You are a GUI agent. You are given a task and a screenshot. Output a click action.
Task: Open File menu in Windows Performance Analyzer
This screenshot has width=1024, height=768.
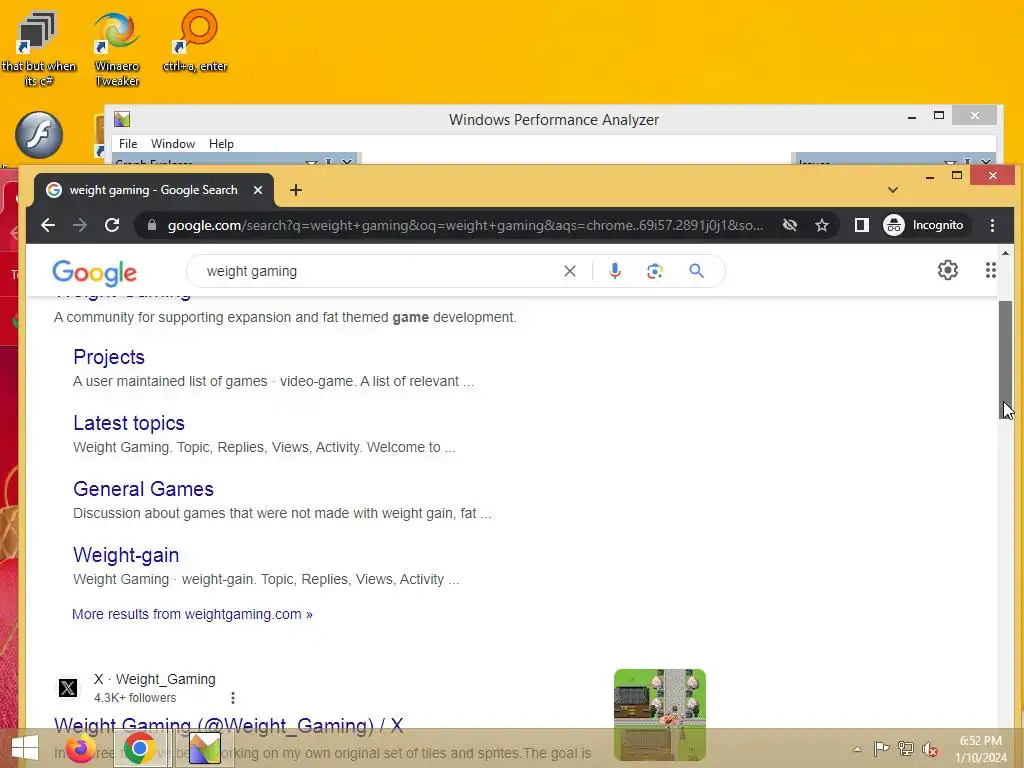click(x=128, y=144)
